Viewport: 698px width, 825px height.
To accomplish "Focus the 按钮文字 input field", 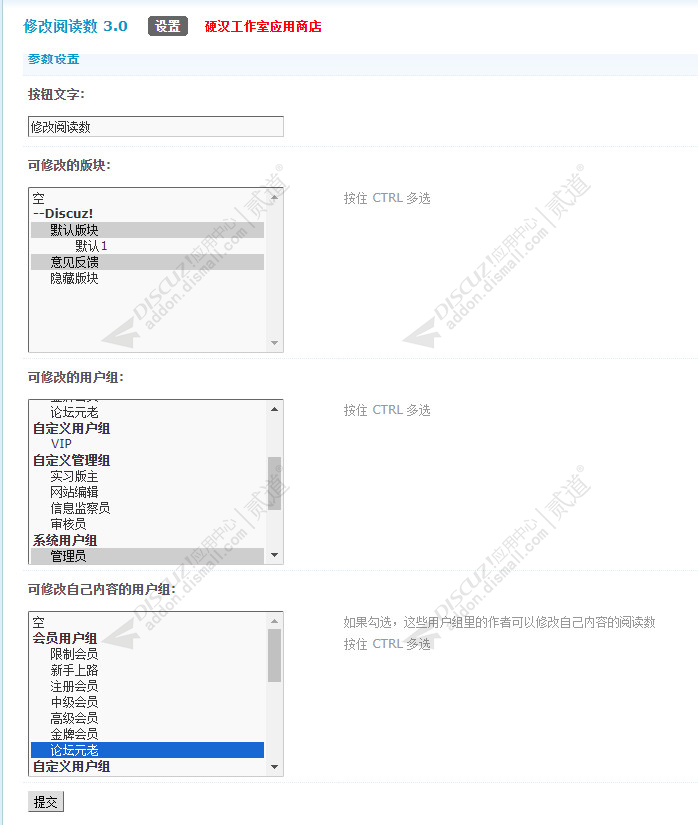I will tap(156, 127).
